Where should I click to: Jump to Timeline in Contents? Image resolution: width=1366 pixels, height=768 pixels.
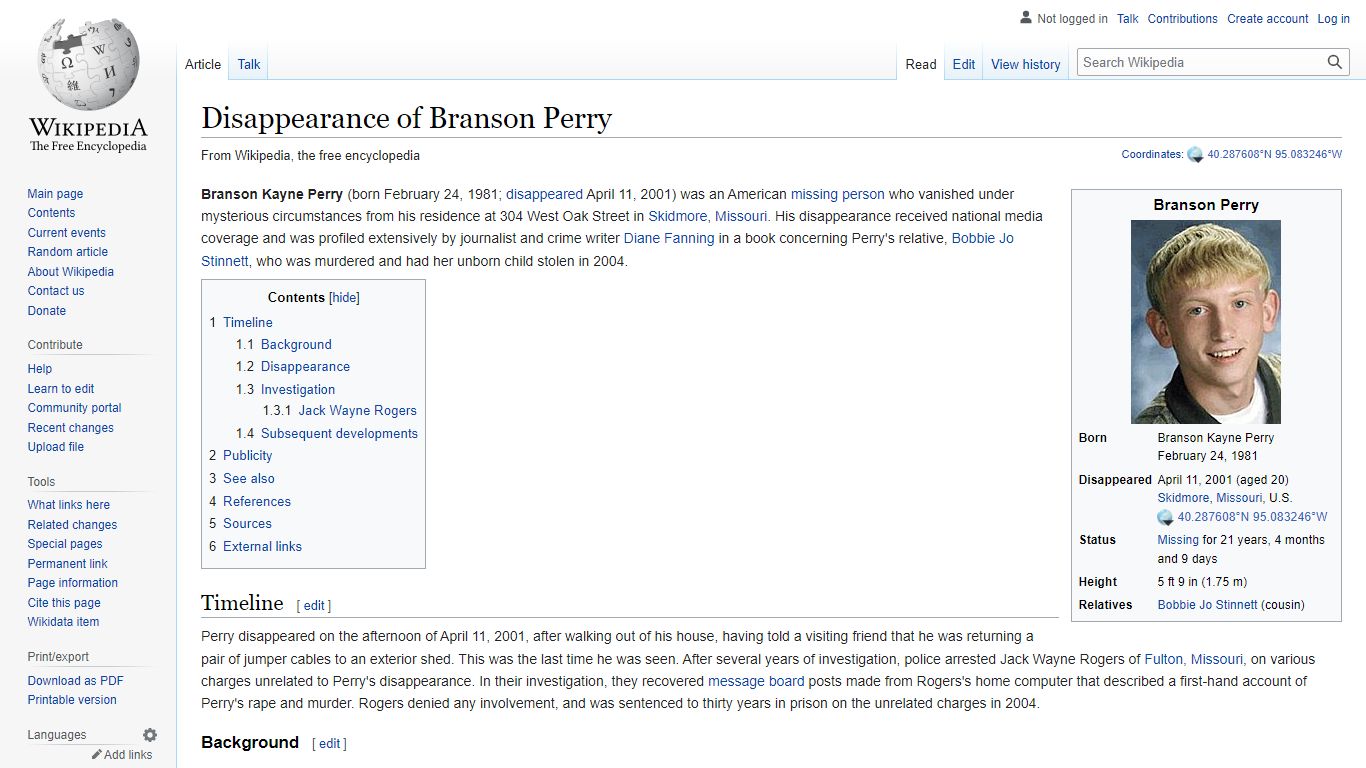pyautogui.click(x=248, y=322)
